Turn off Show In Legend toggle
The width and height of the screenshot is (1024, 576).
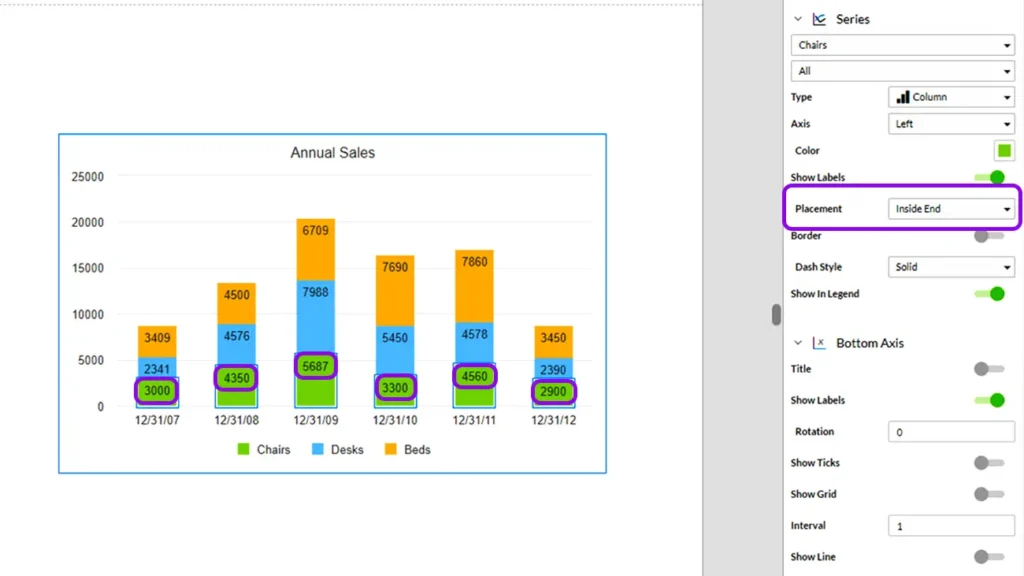(989, 294)
